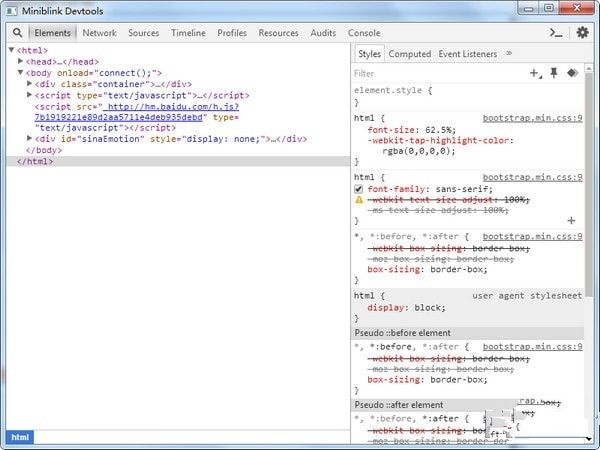
Task: Click the search magnifier icon in Devtools toolbar
Action: pos(17,33)
